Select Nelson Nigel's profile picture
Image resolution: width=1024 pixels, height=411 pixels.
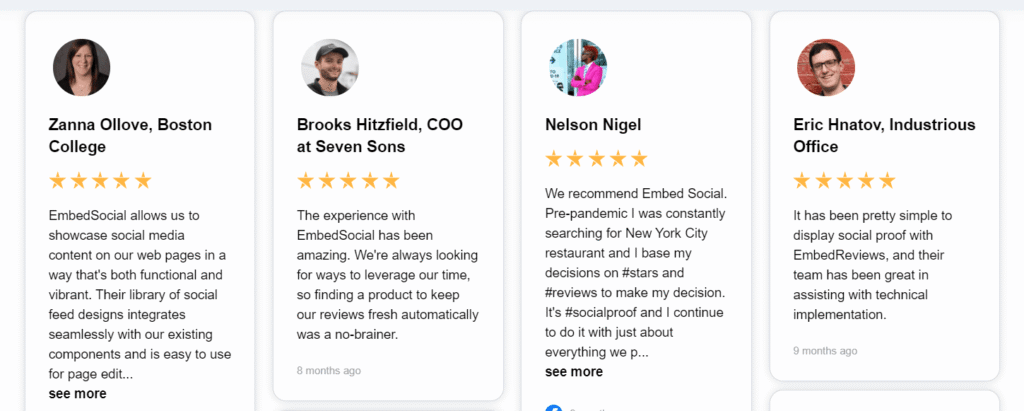click(578, 68)
